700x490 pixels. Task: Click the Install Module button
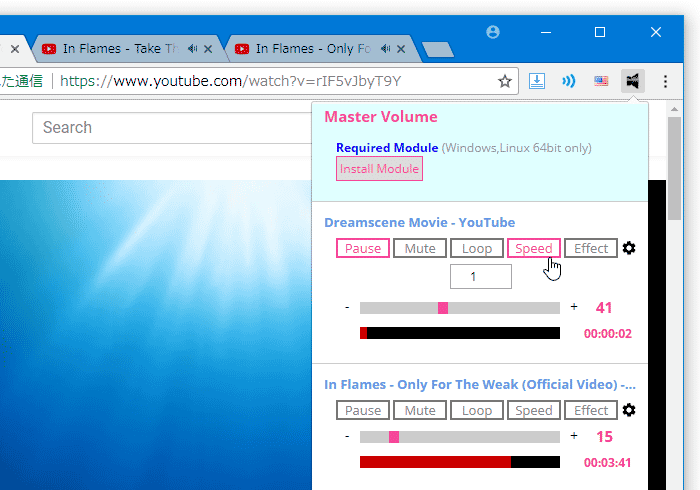point(379,169)
